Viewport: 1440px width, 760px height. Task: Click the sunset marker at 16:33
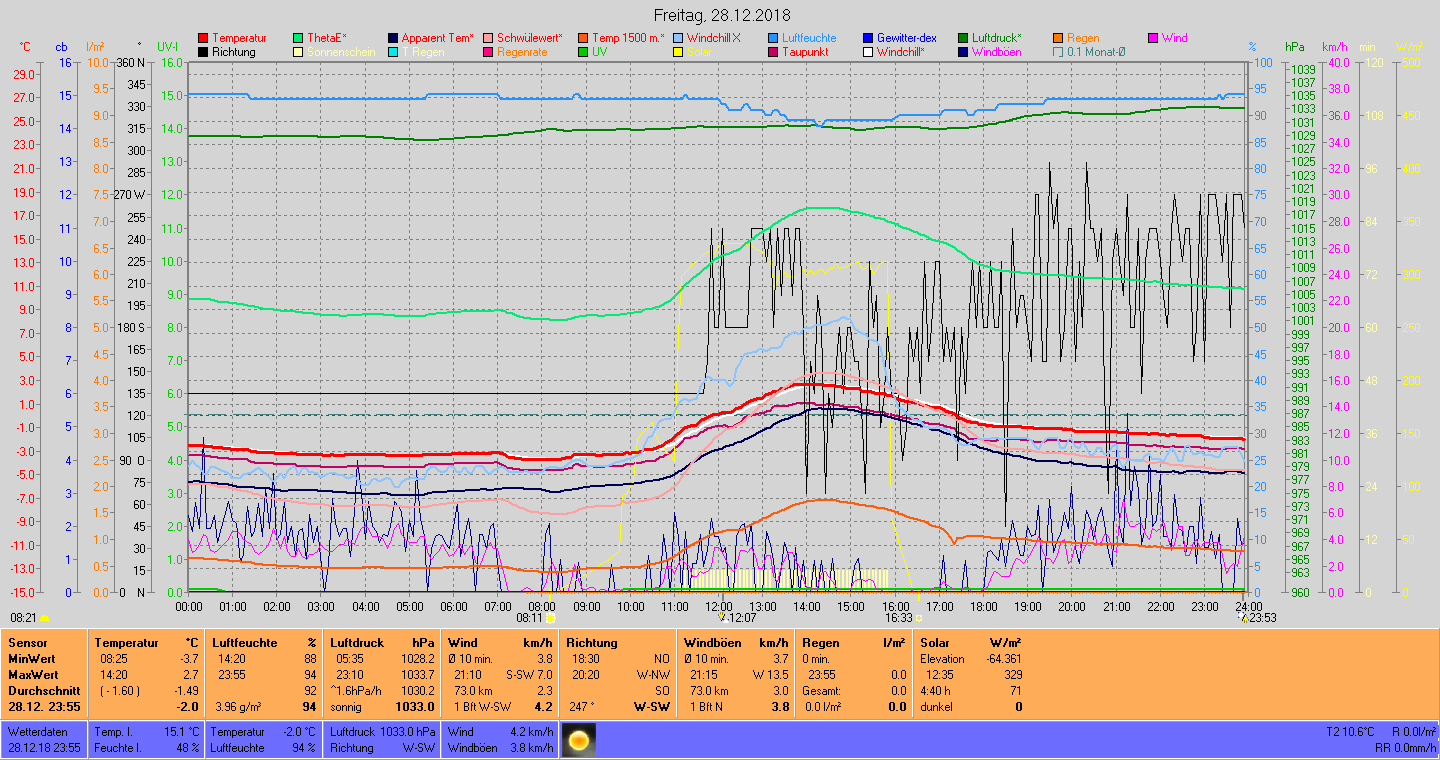pyautogui.click(x=918, y=619)
